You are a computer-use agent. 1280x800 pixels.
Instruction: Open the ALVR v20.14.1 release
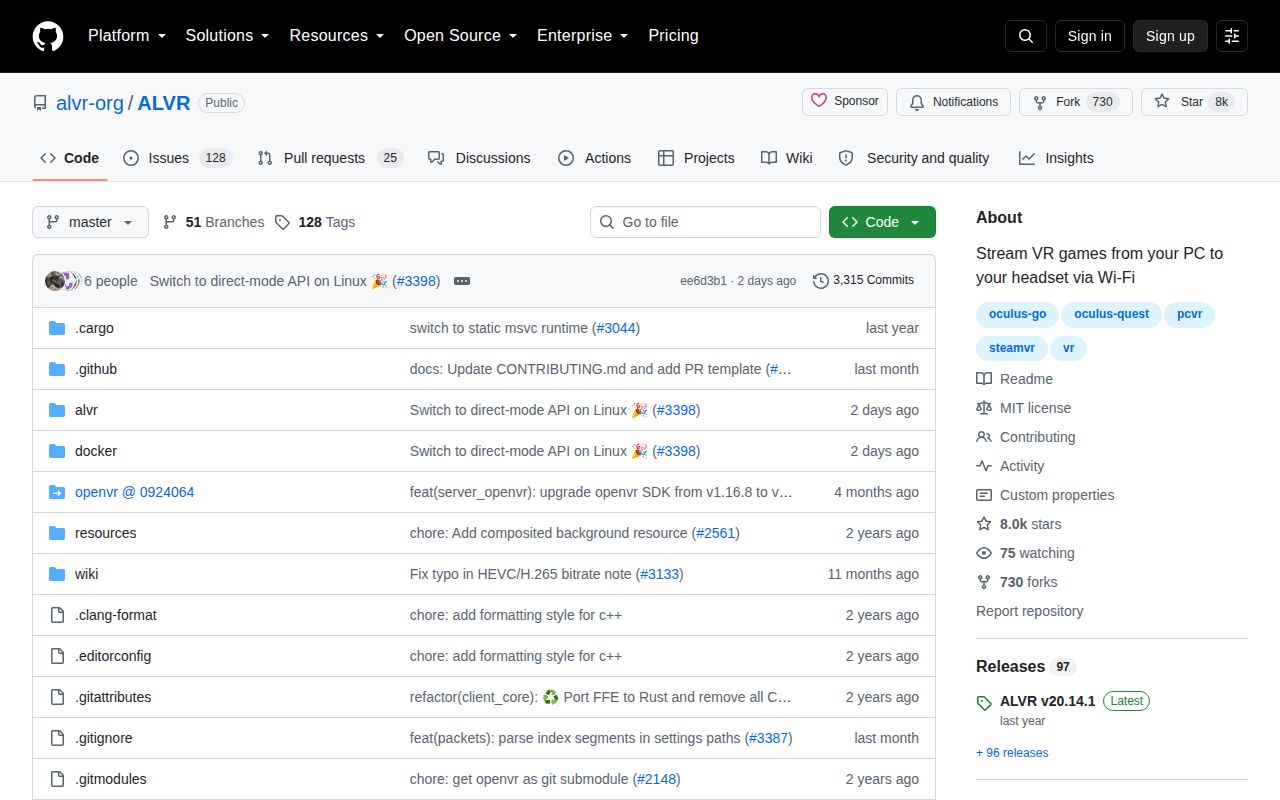(1047, 701)
